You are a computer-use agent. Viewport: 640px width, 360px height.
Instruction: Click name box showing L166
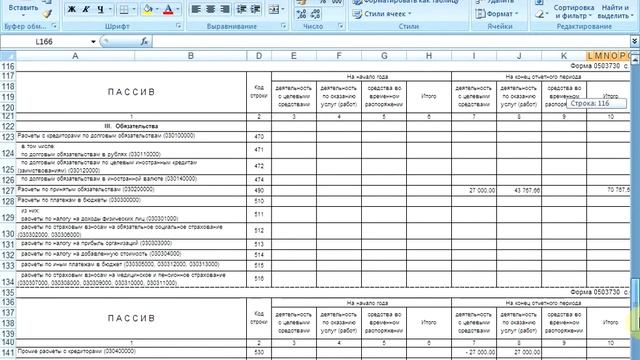44,42
